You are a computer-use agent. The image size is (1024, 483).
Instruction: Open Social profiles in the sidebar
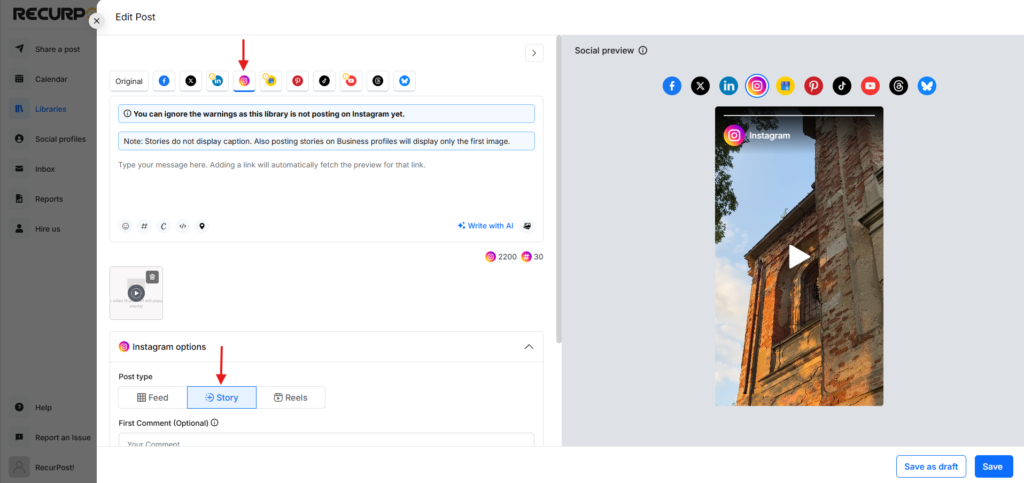point(48,139)
